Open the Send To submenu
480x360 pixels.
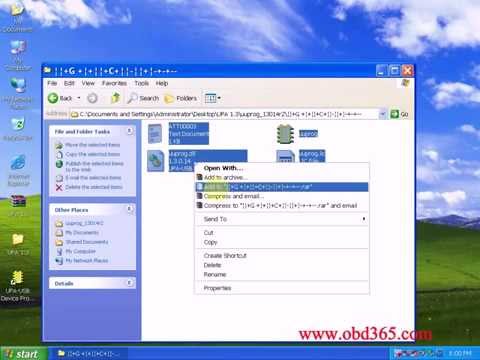click(282, 219)
